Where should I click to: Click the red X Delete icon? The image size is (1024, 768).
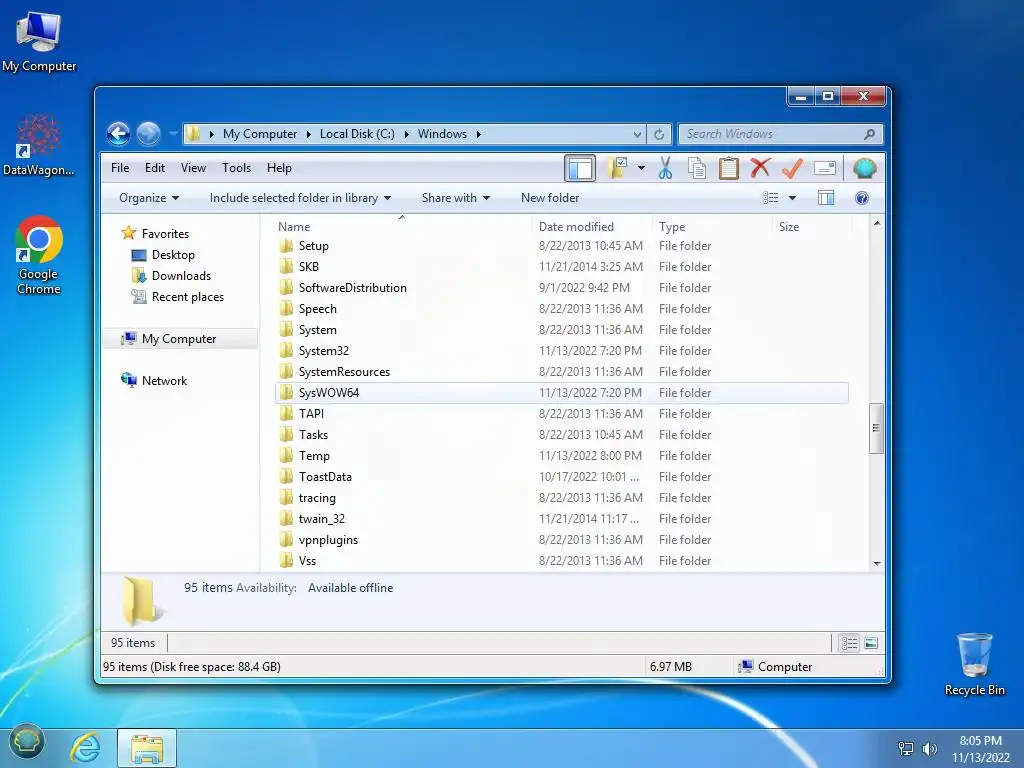pos(760,168)
